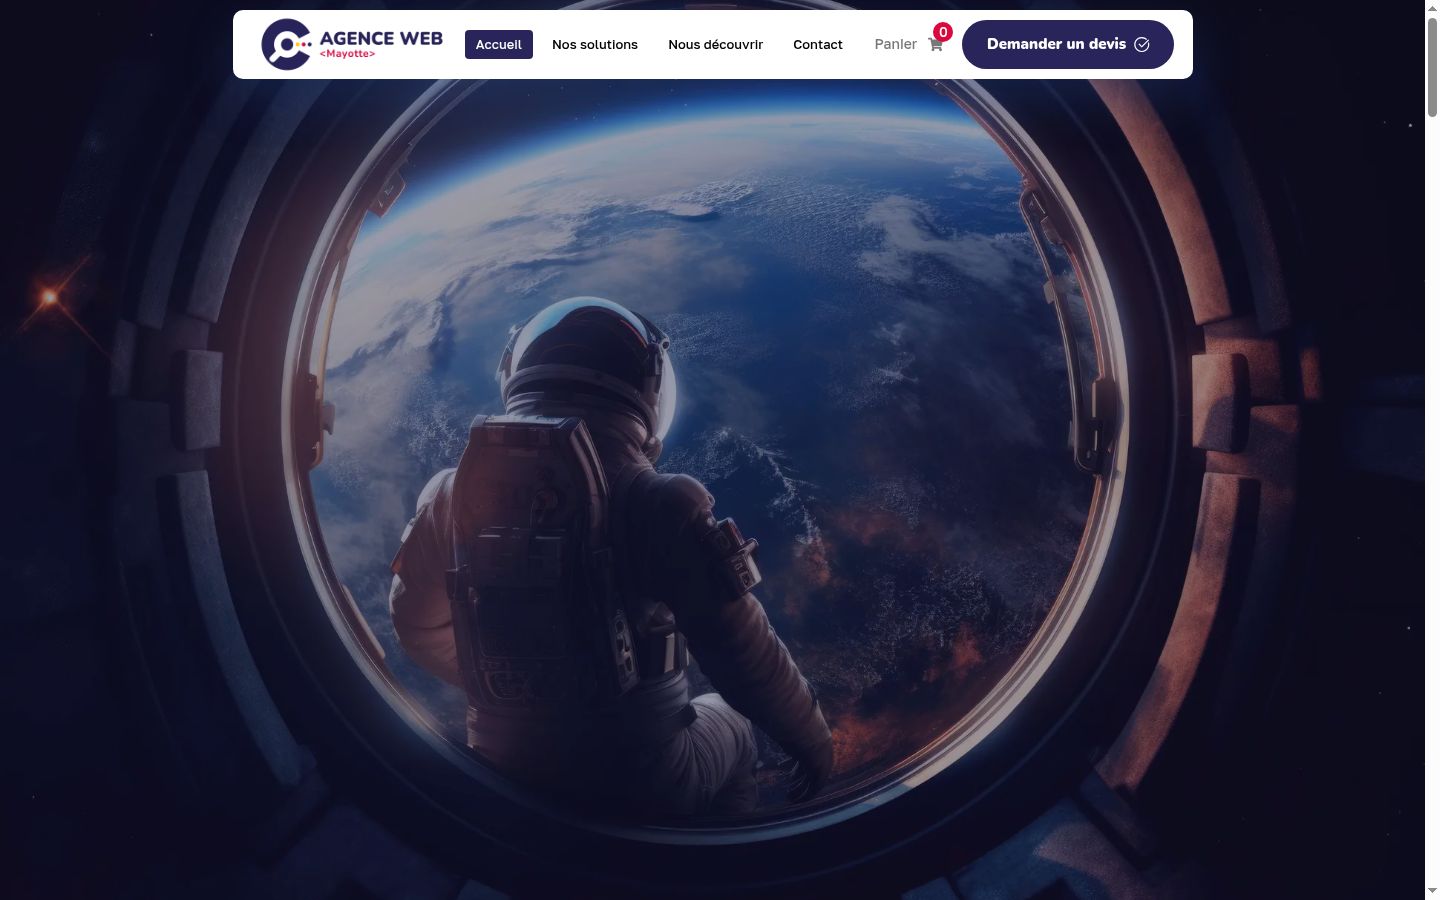Open the Contact page
The height and width of the screenshot is (900, 1440).
[818, 45]
